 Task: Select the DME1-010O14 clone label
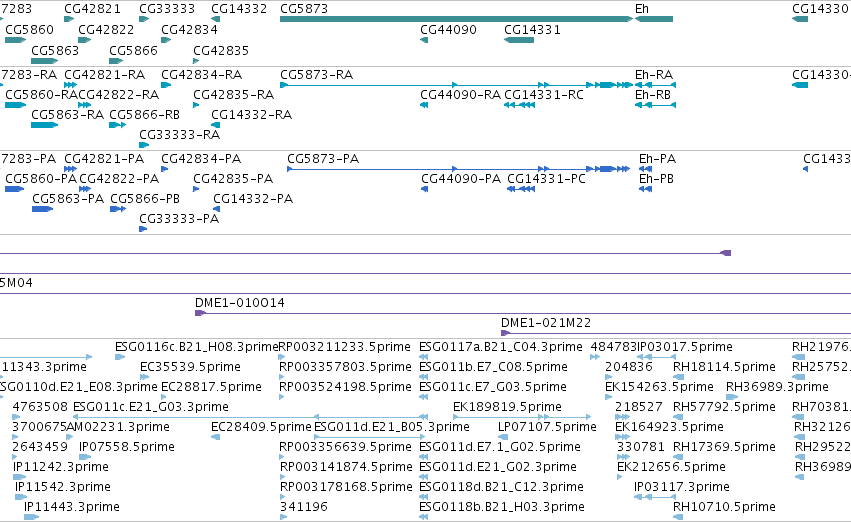[x=240, y=303]
